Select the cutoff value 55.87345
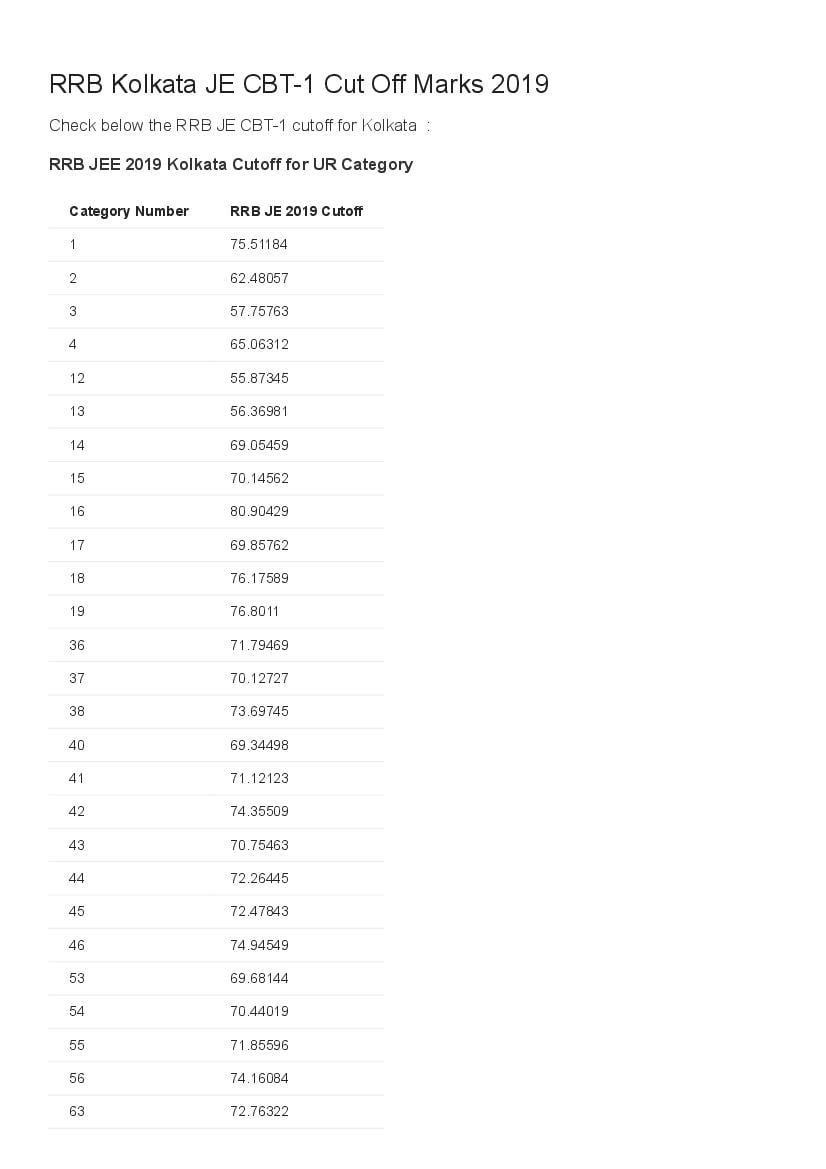The height and width of the screenshot is (1169, 826). [x=259, y=378]
